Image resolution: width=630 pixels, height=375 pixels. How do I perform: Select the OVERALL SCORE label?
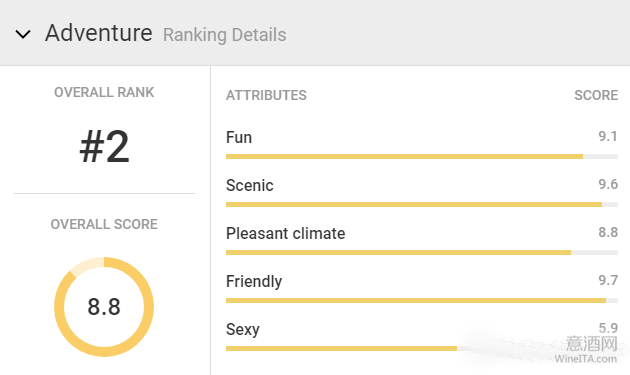pyautogui.click(x=104, y=224)
